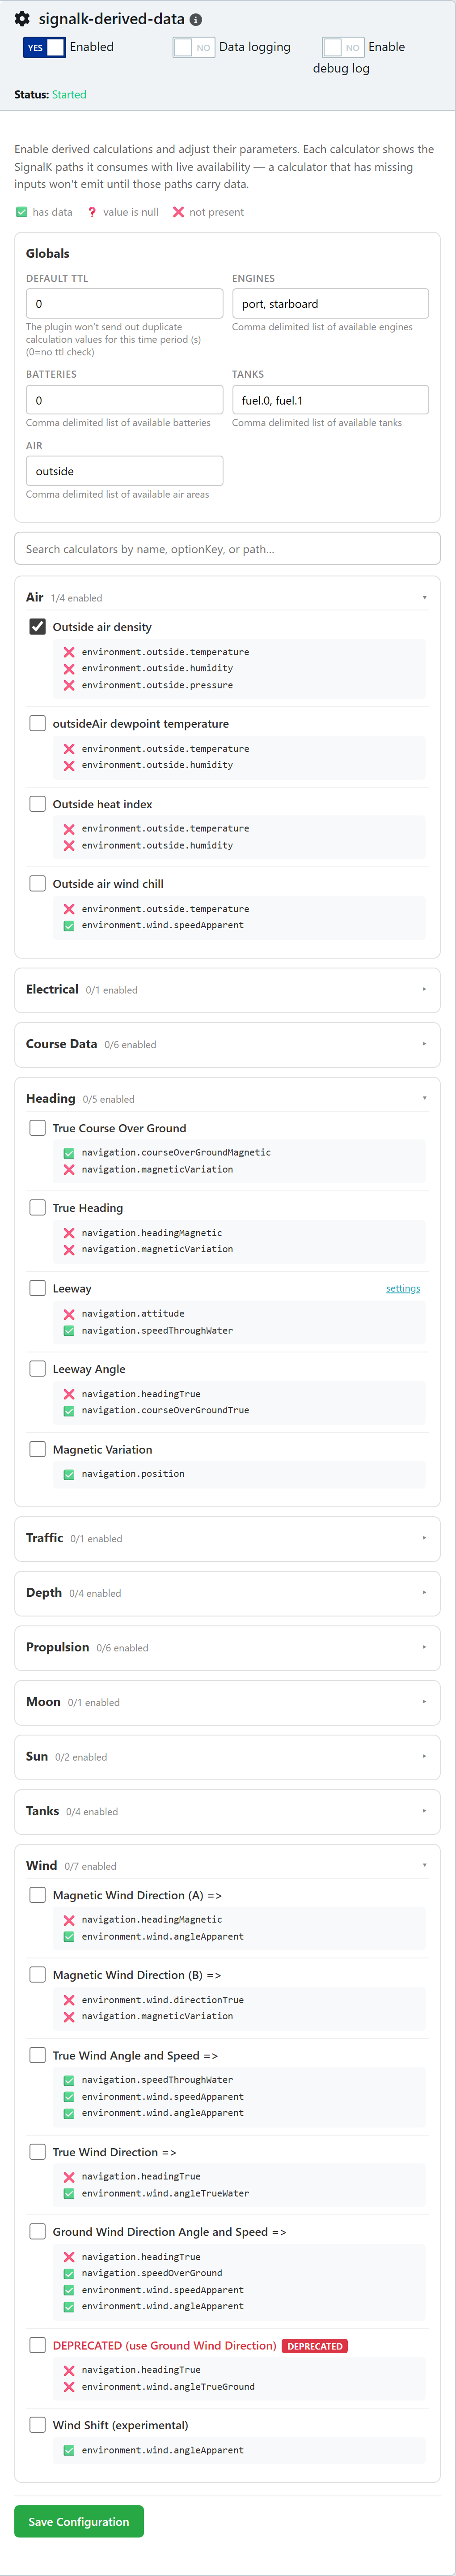Check outsideAir dewpoint temperature
Screen dimensions: 456x2576
click(37, 723)
